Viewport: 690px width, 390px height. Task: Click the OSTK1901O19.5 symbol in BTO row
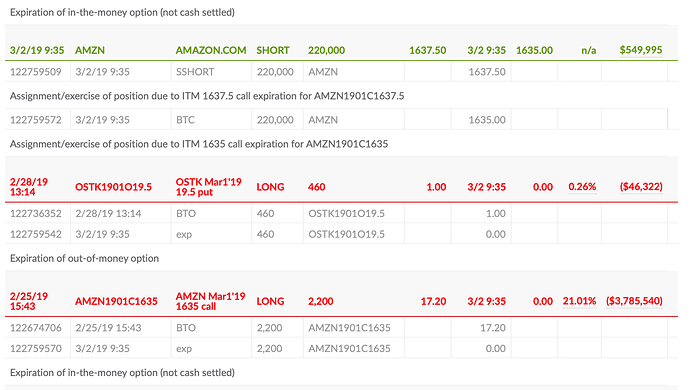click(x=346, y=213)
